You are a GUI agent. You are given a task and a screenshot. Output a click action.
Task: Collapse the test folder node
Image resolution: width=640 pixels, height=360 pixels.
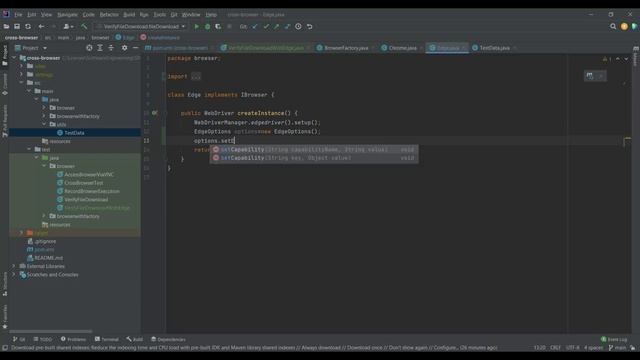pos(29,149)
